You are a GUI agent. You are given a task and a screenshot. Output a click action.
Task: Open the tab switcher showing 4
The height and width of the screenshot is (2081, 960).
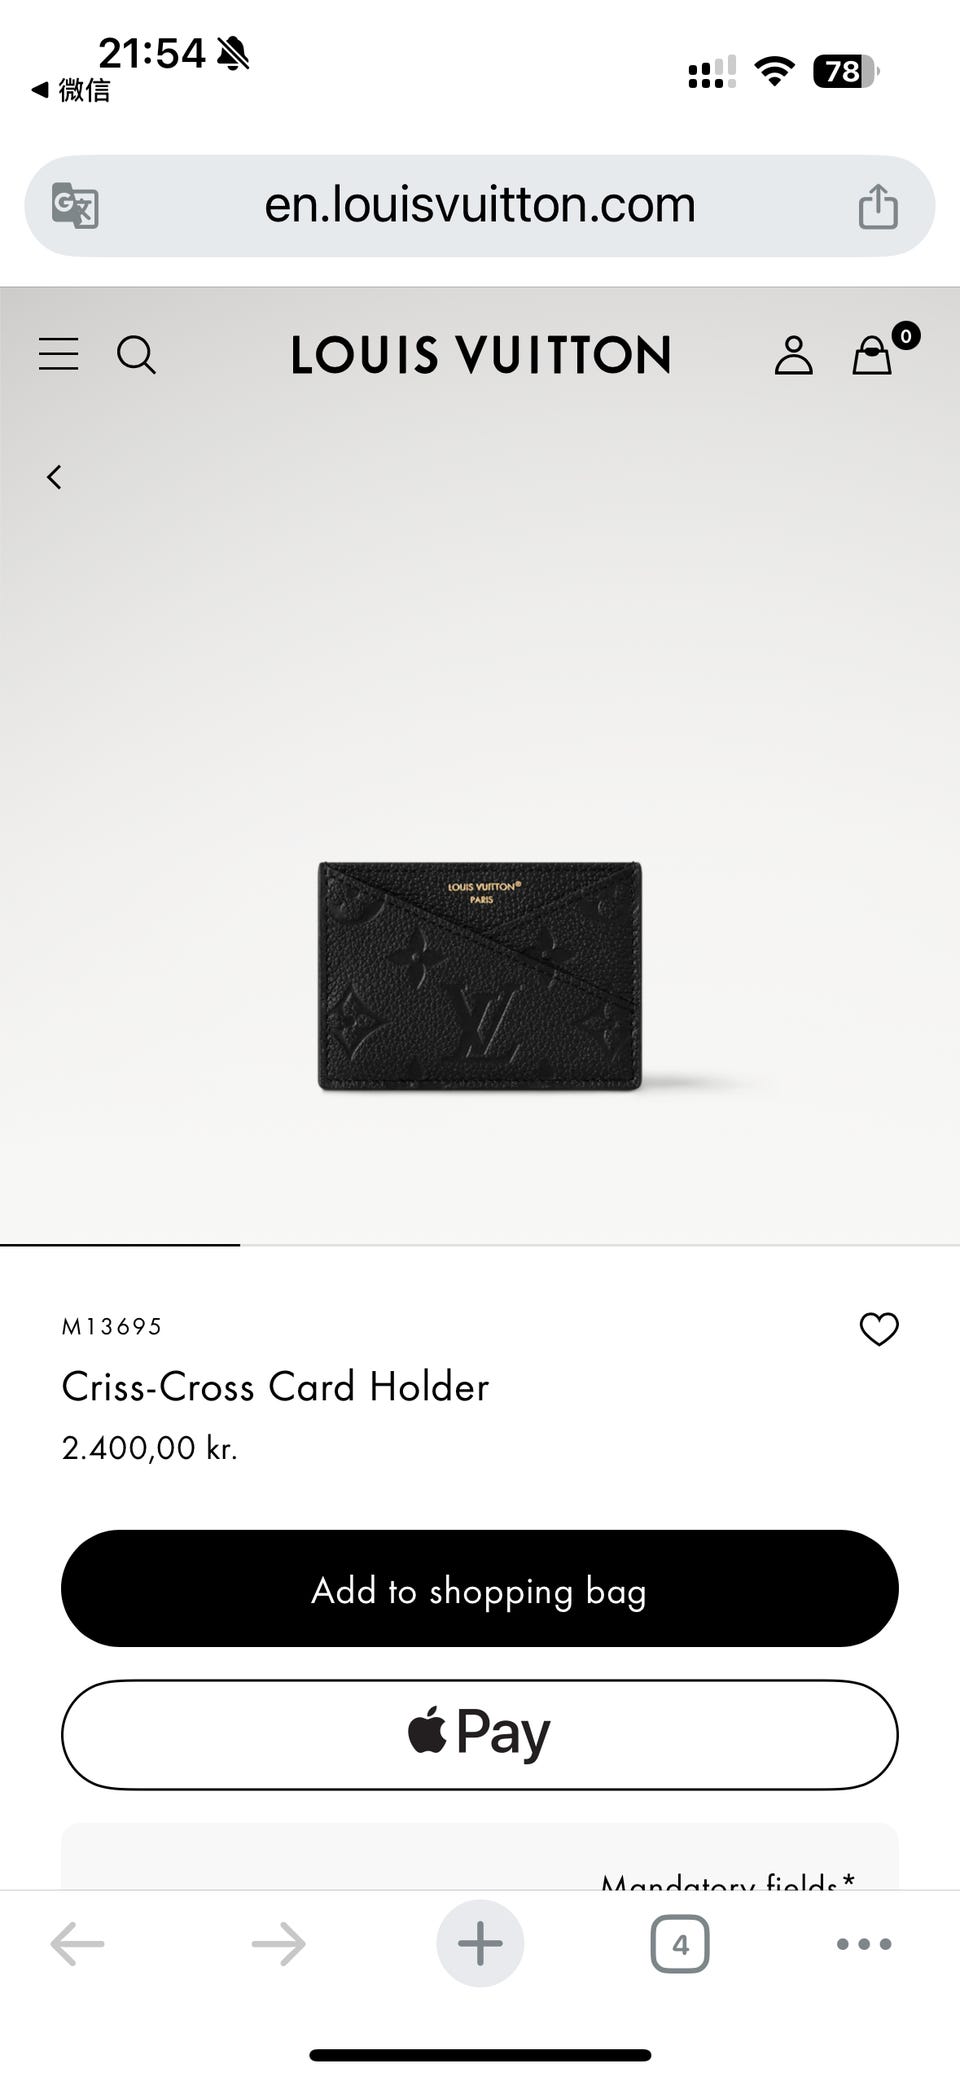680,1944
